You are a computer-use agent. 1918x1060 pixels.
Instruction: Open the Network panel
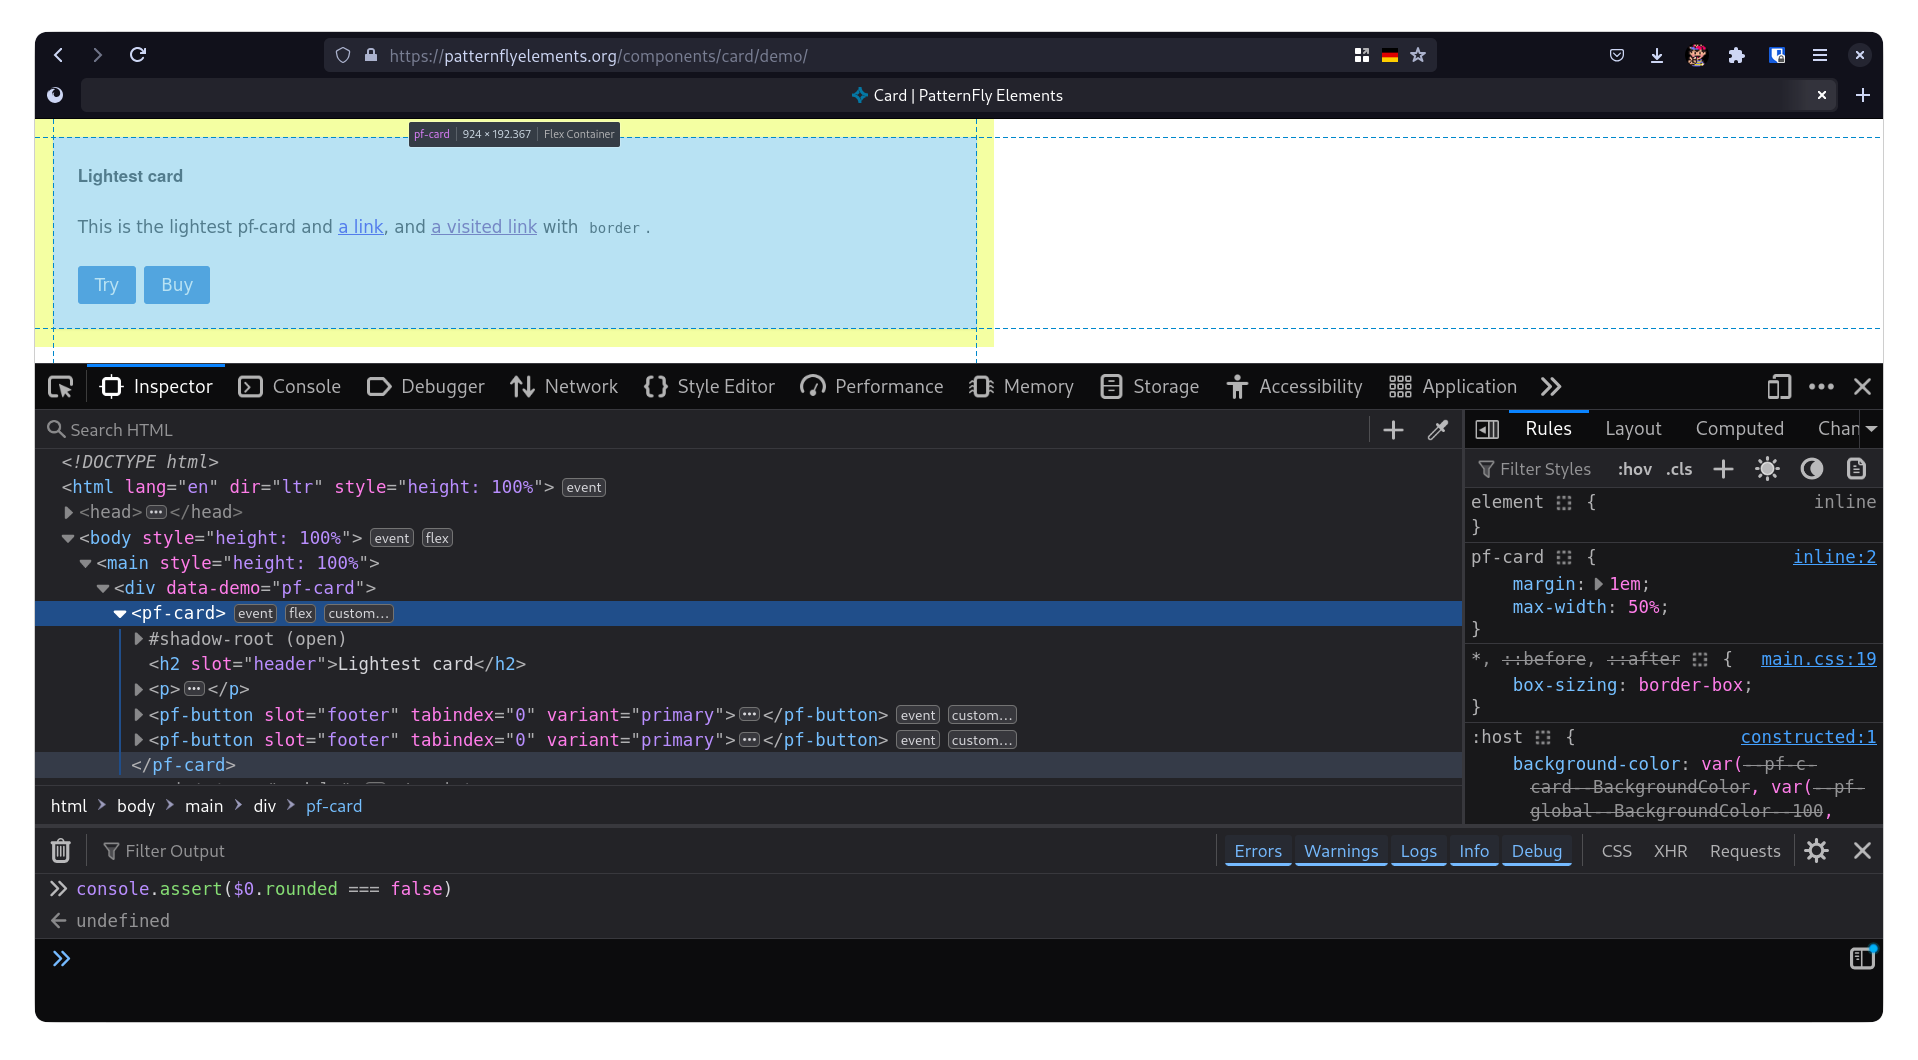pos(564,386)
